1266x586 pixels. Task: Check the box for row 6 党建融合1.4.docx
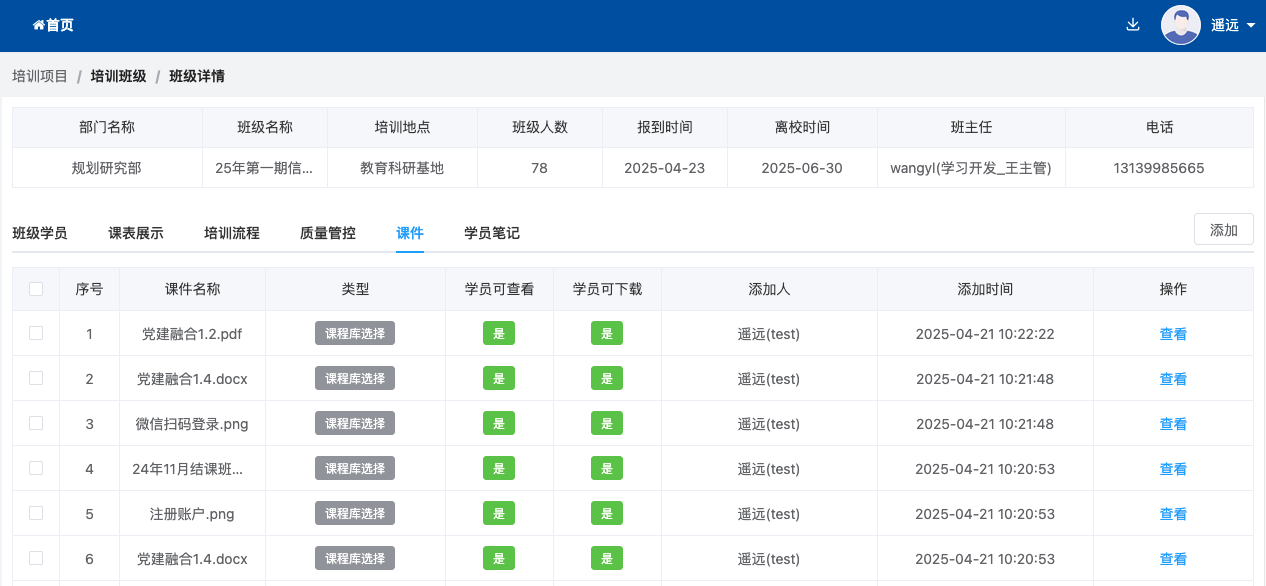tap(36, 558)
